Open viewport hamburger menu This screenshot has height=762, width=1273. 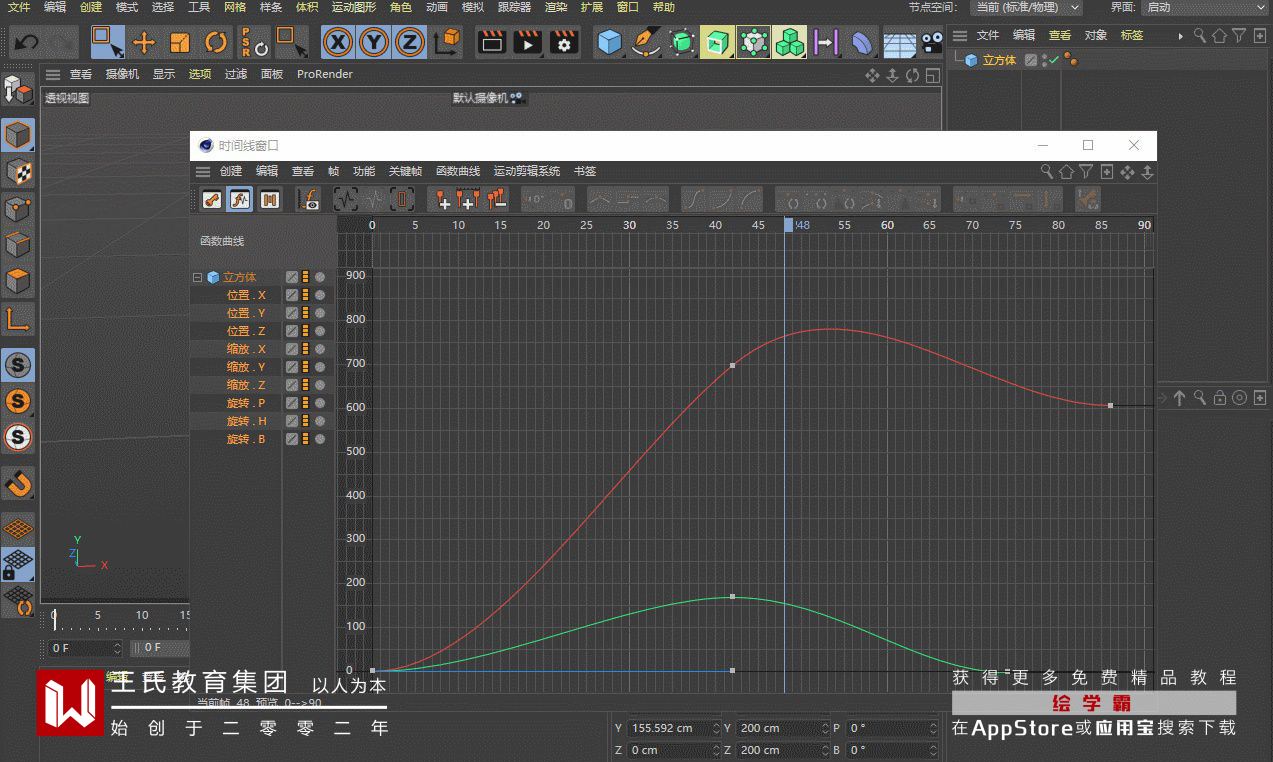pyautogui.click(x=53, y=74)
